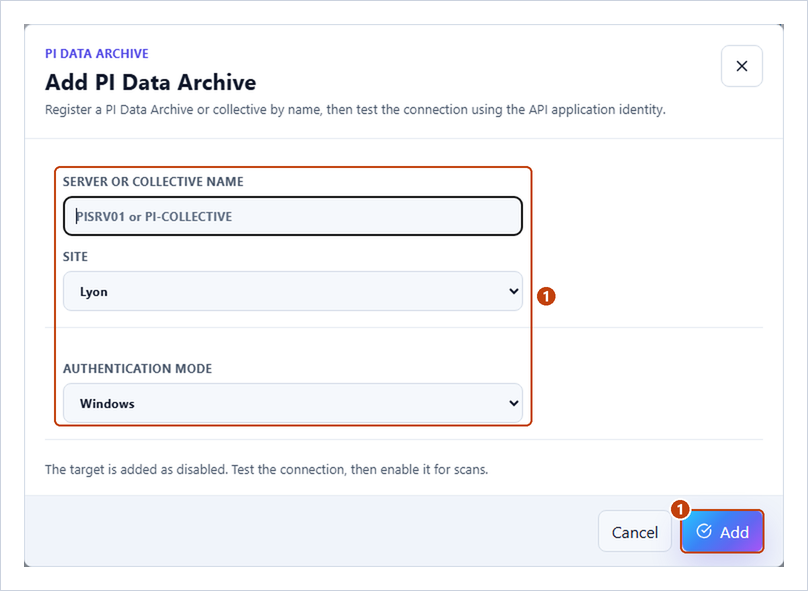Open the Authentication Mode dropdown showing Windows
The image size is (808, 591).
point(293,403)
